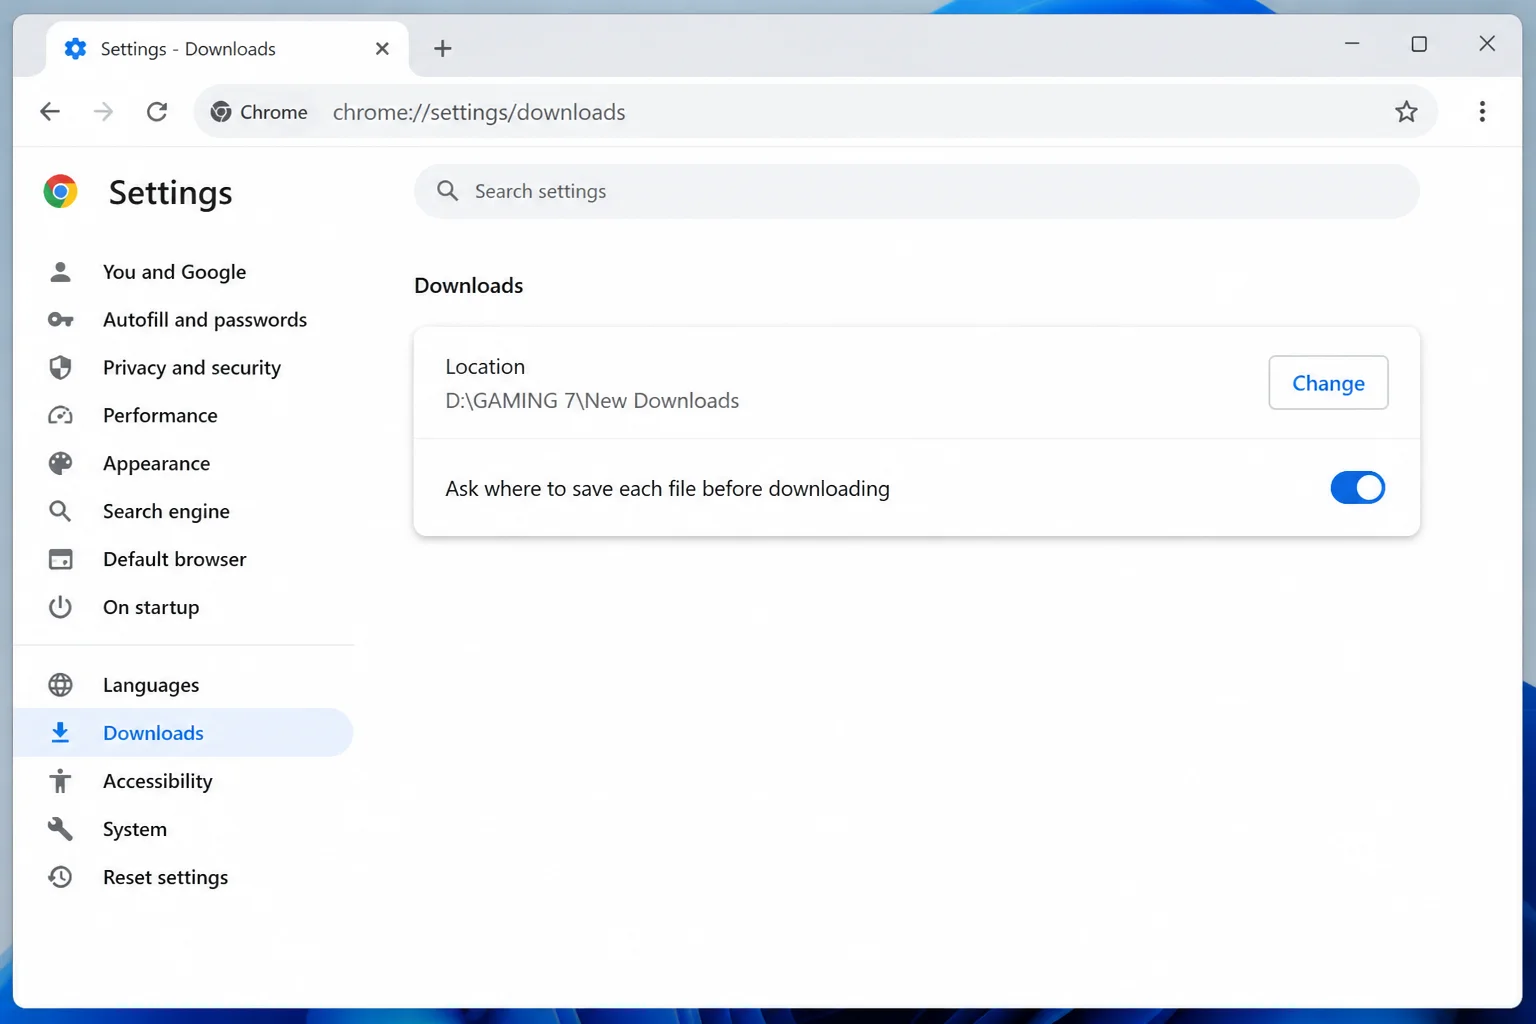Click the Accessibility figure icon

coord(60,781)
